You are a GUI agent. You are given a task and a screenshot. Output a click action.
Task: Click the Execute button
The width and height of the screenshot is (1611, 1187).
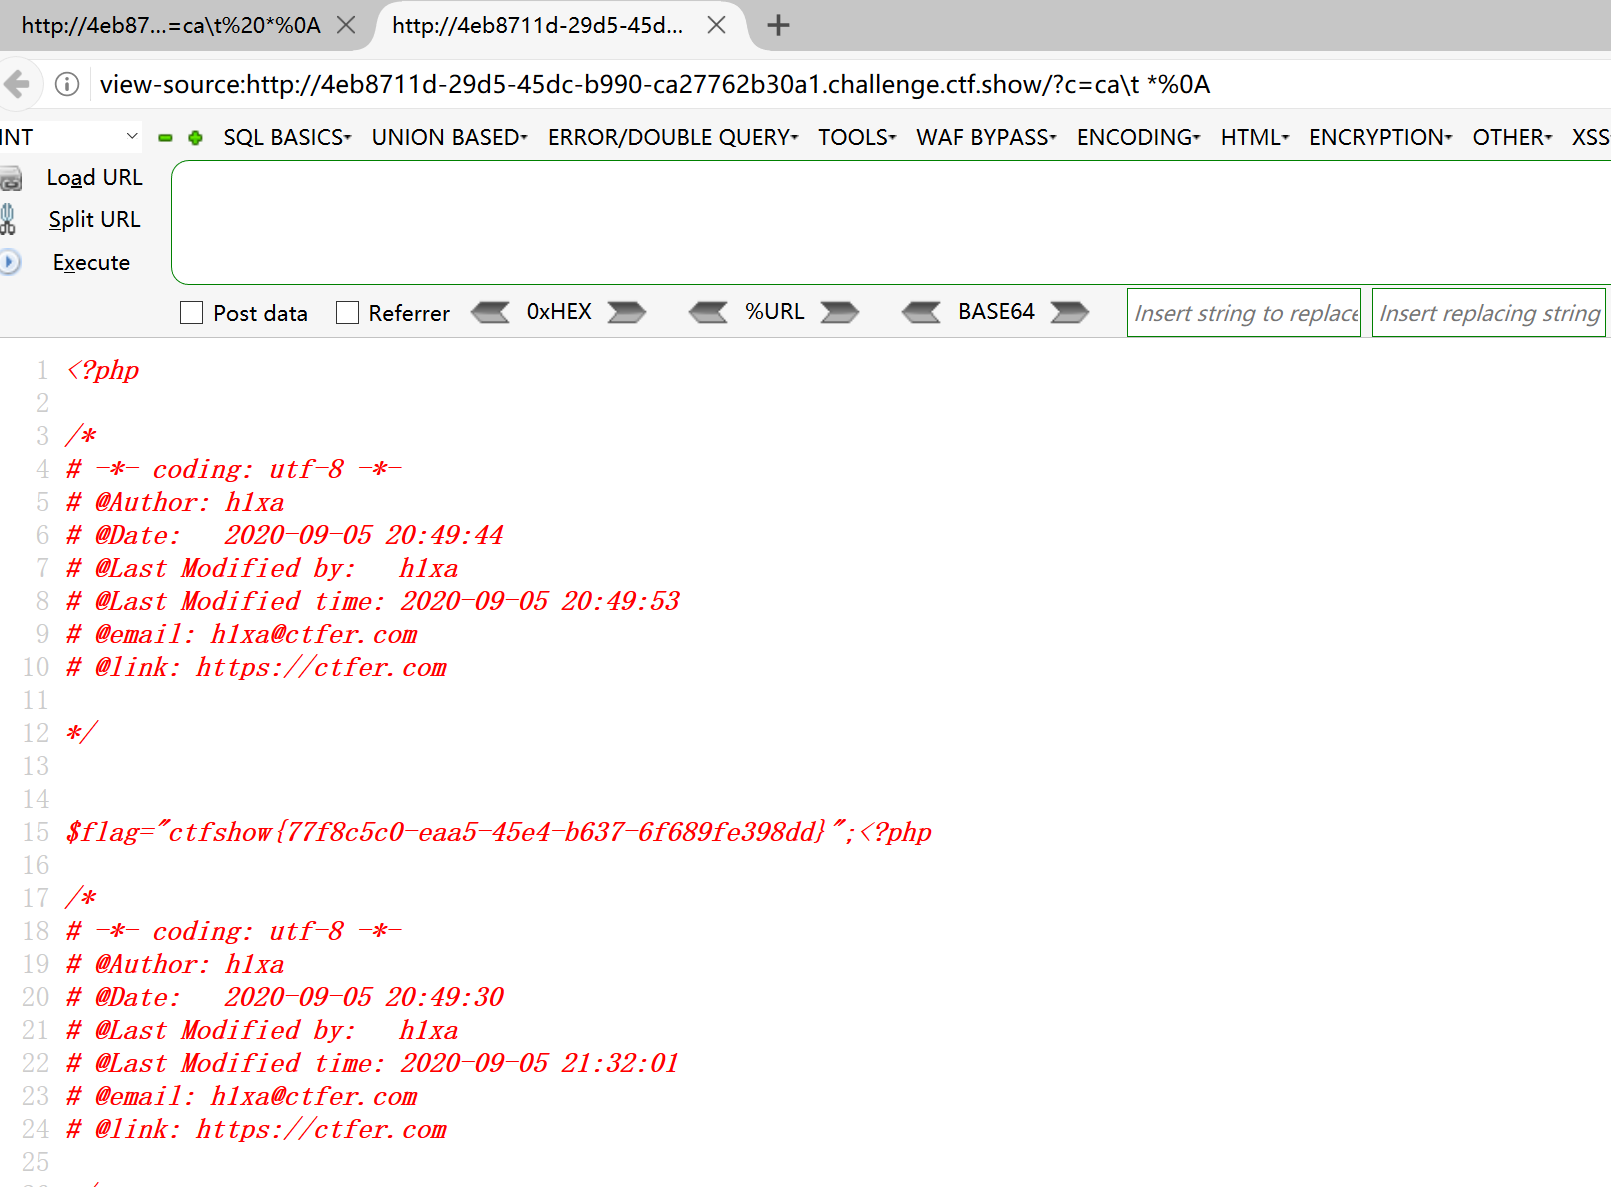(91, 263)
